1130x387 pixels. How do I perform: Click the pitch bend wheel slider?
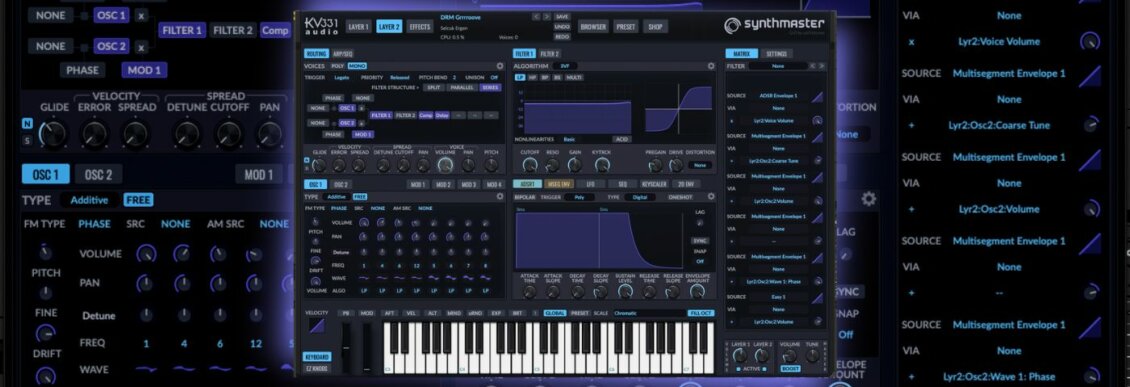[x=347, y=348]
